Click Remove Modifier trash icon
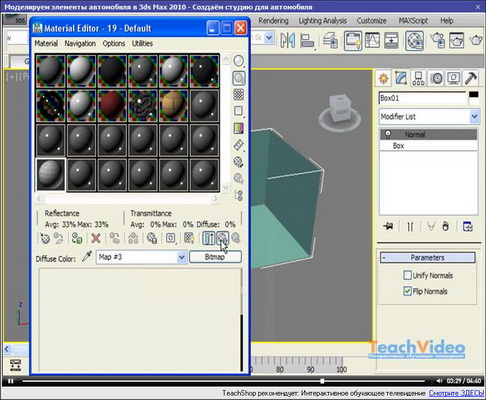 (x=445, y=227)
